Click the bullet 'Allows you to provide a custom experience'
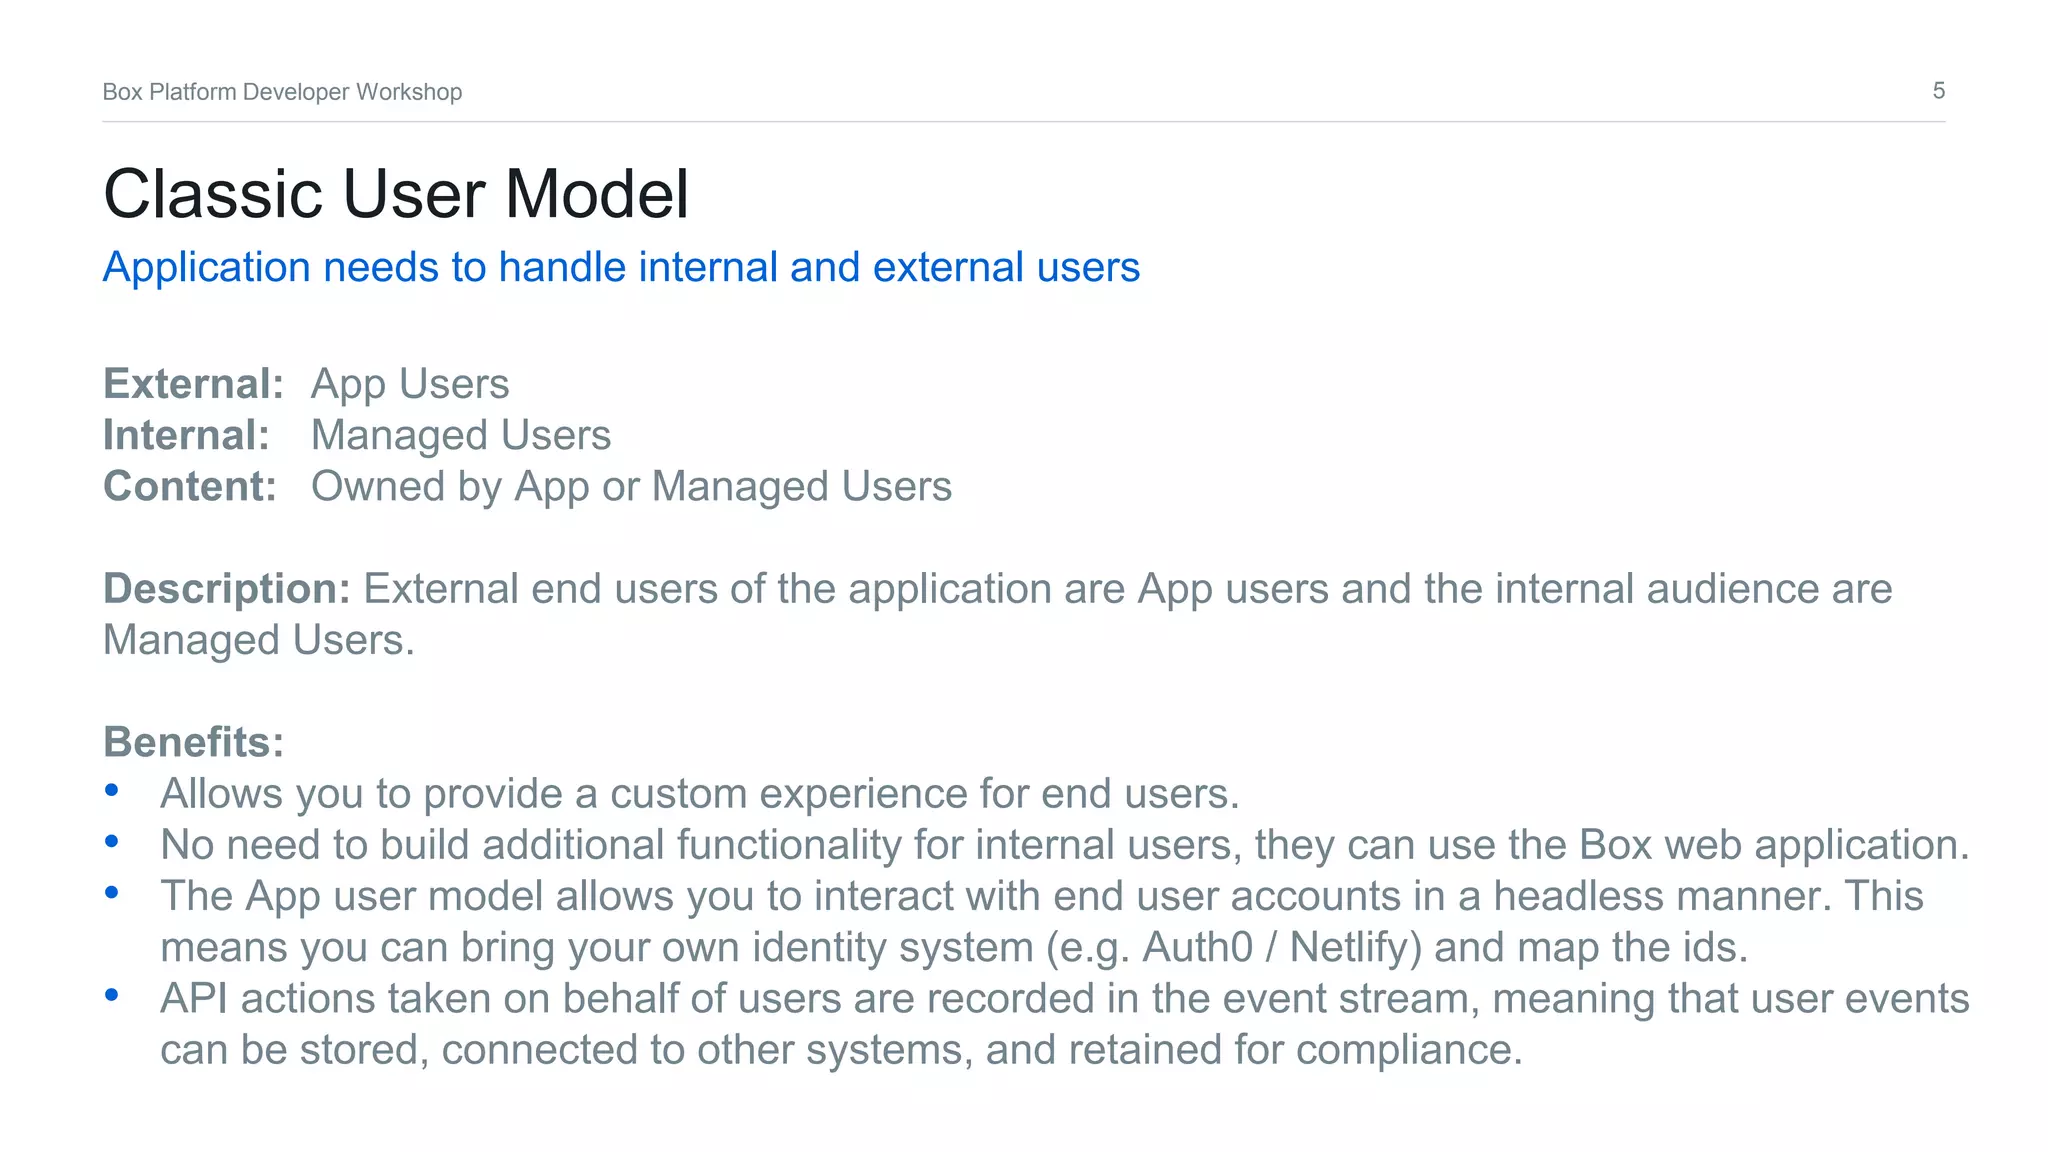Viewport: 2048px width, 1152px height. (x=700, y=794)
